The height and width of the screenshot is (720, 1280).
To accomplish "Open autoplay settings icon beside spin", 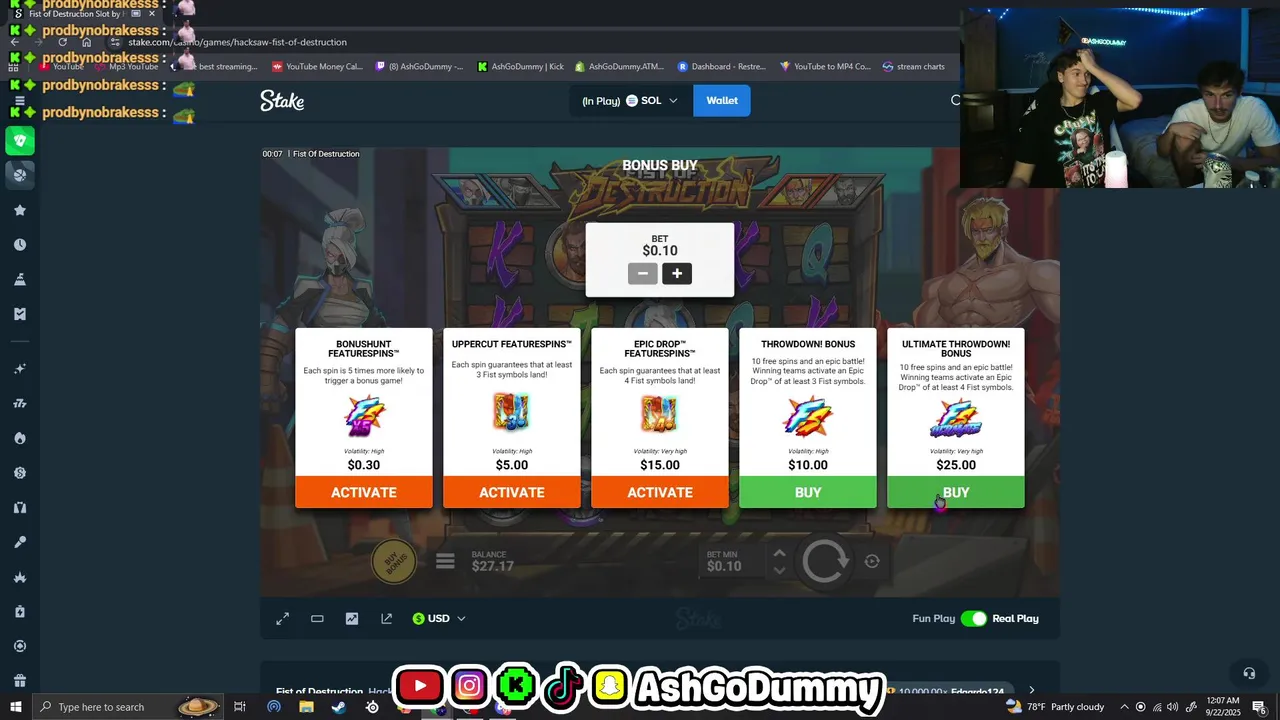I will tap(872, 561).
